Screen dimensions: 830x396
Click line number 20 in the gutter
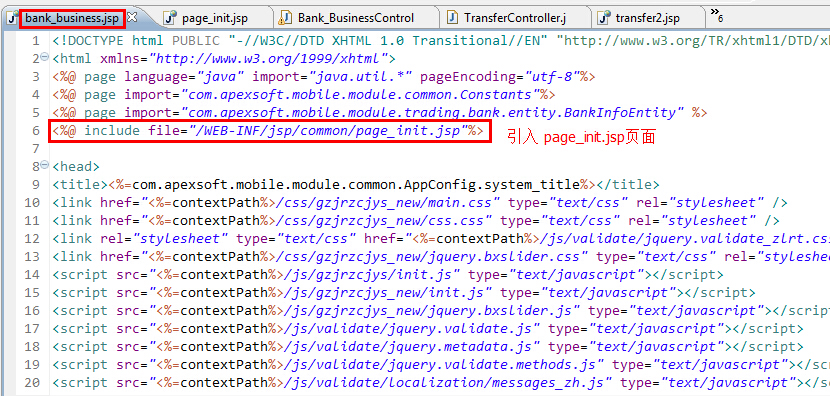coord(32,383)
